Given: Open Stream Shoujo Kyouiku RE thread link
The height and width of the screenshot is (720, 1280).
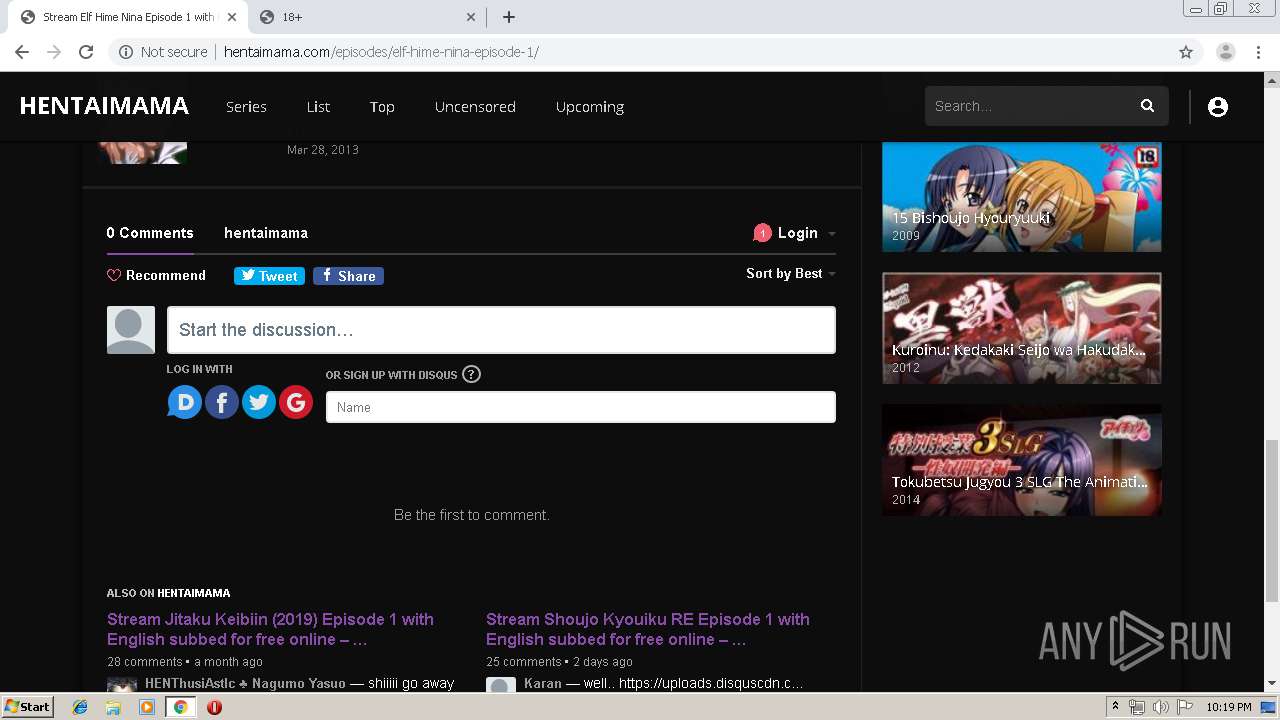Looking at the screenshot, I should [648, 629].
